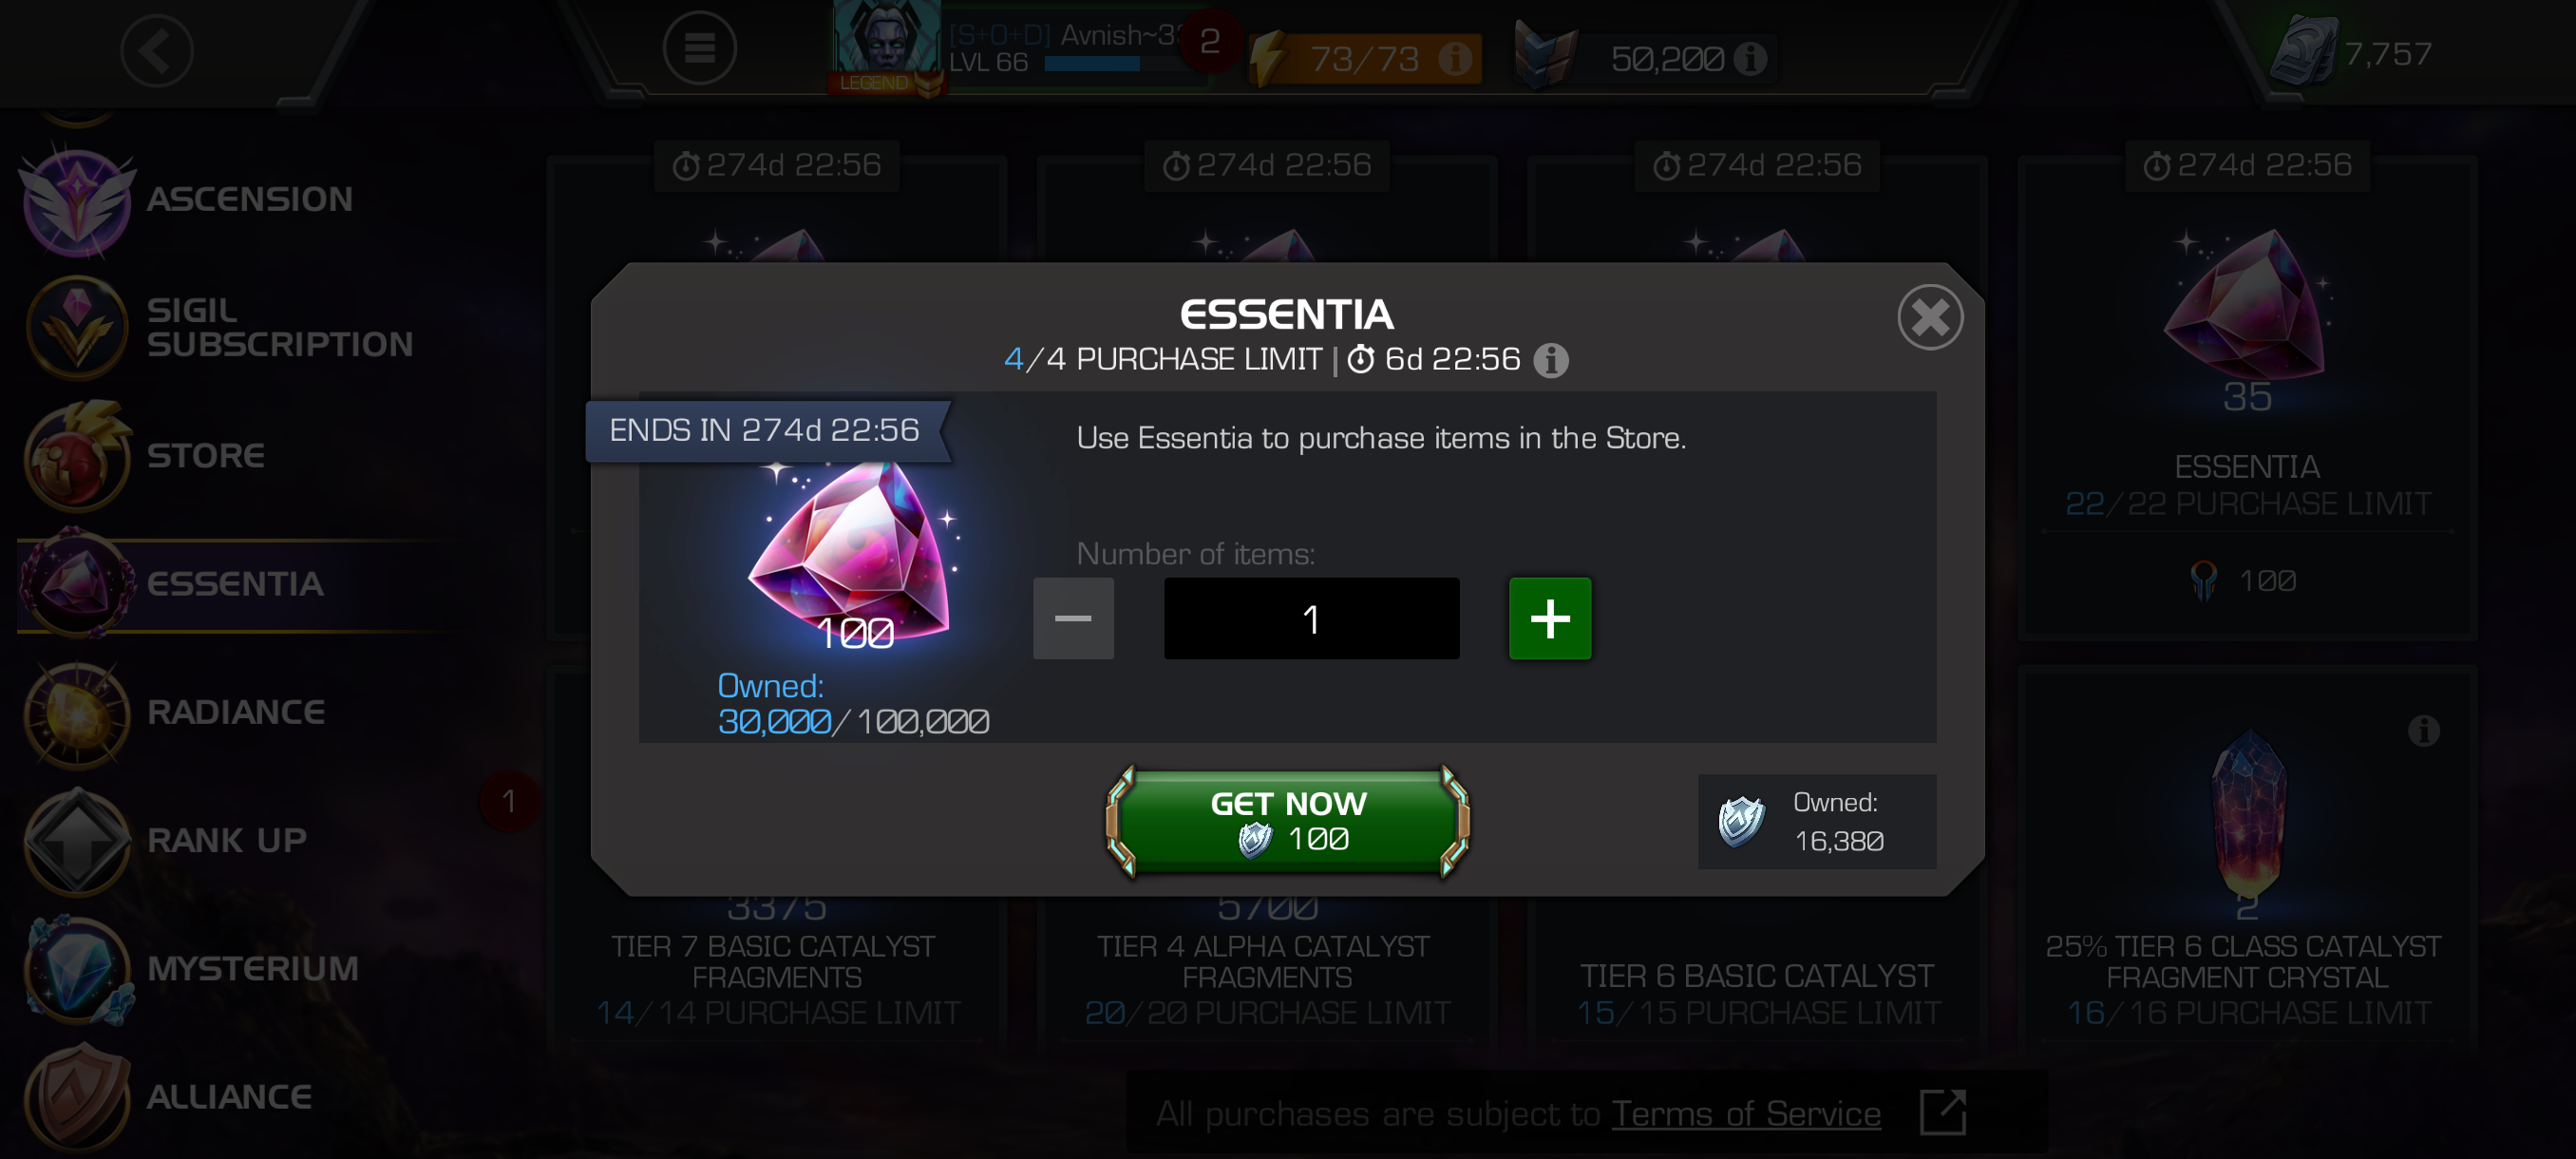Tap the back arrow icon
This screenshot has height=1159, width=2576.
click(157, 51)
